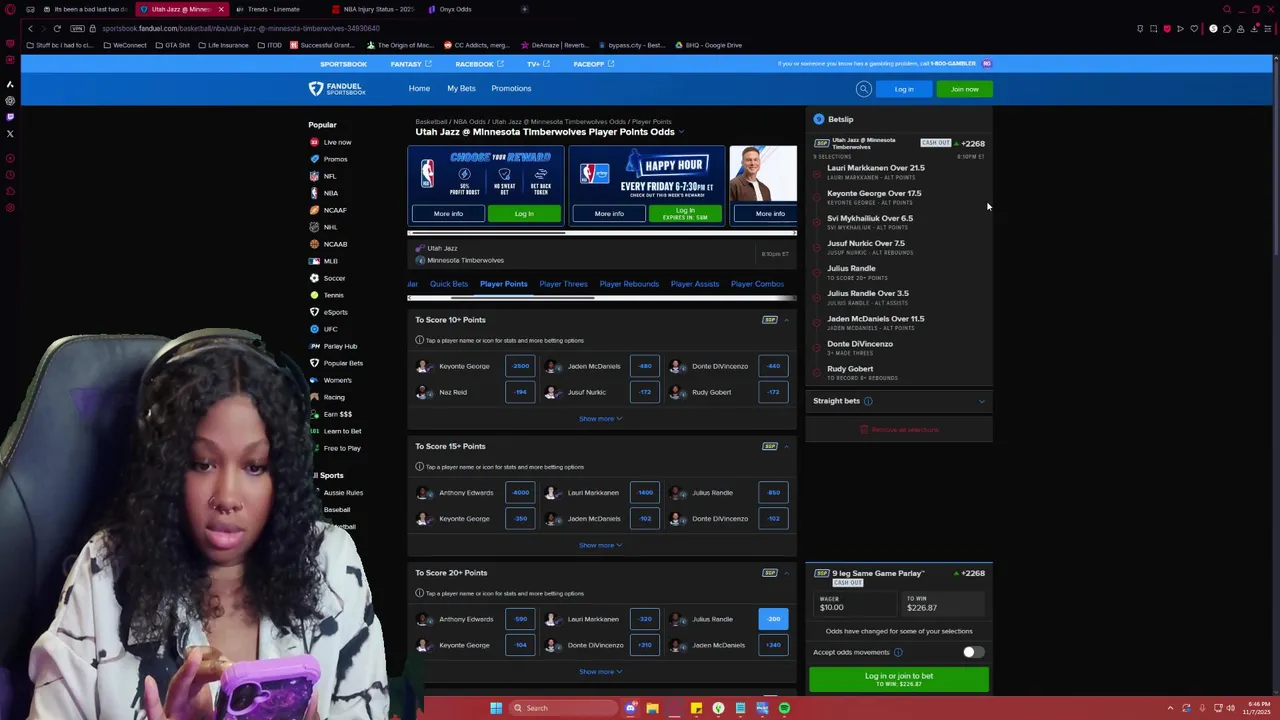The height and width of the screenshot is (720, 1280).
Task: Select Julius Randle 15+ points -850 odds
Action: click(x=773, y=492)
